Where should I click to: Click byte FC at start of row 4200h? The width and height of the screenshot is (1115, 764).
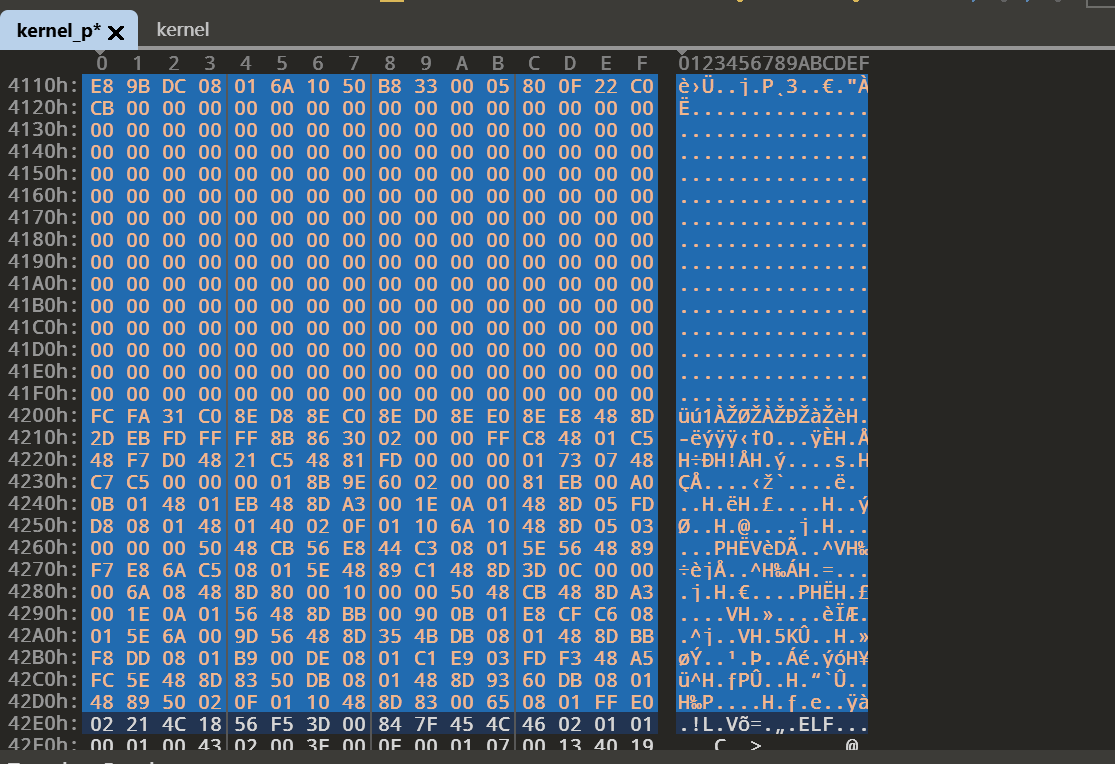(x=102, y=416)
